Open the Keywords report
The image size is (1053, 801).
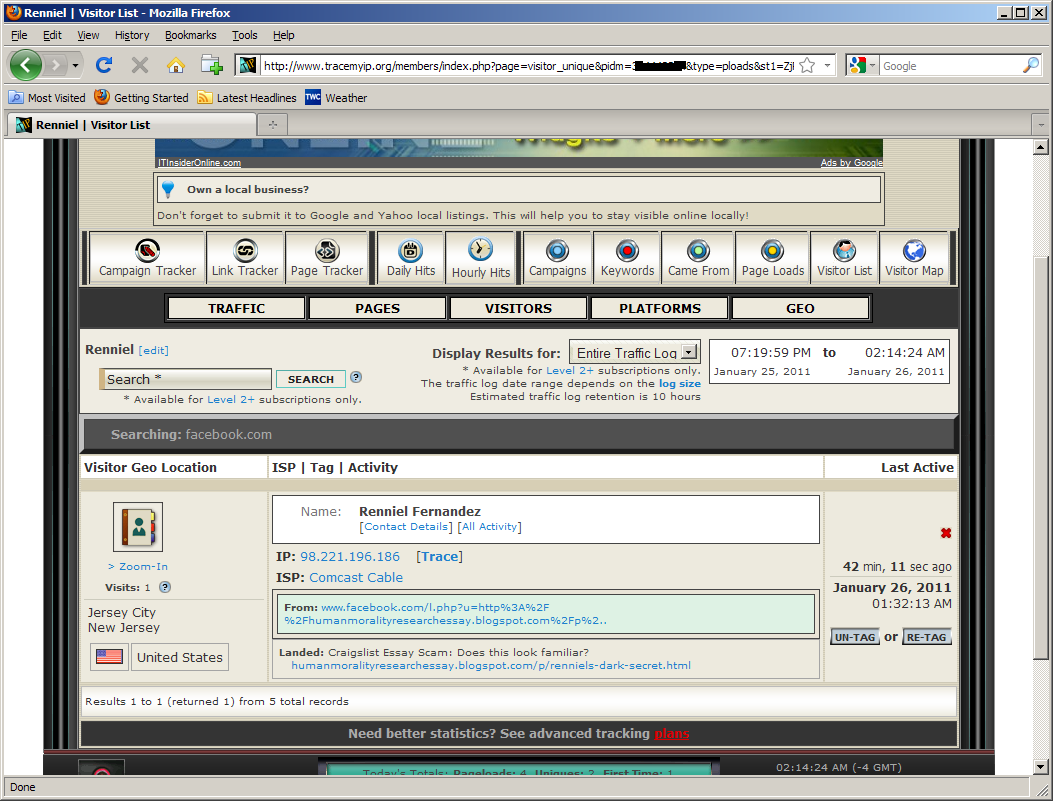click(x=627, y=258)
